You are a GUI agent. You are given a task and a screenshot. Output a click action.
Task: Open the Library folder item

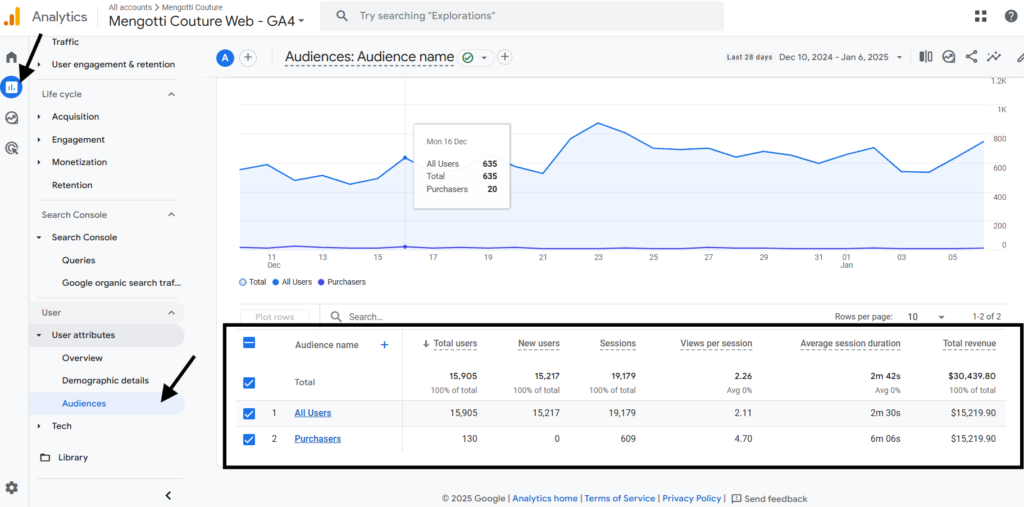tap(64, 457)
